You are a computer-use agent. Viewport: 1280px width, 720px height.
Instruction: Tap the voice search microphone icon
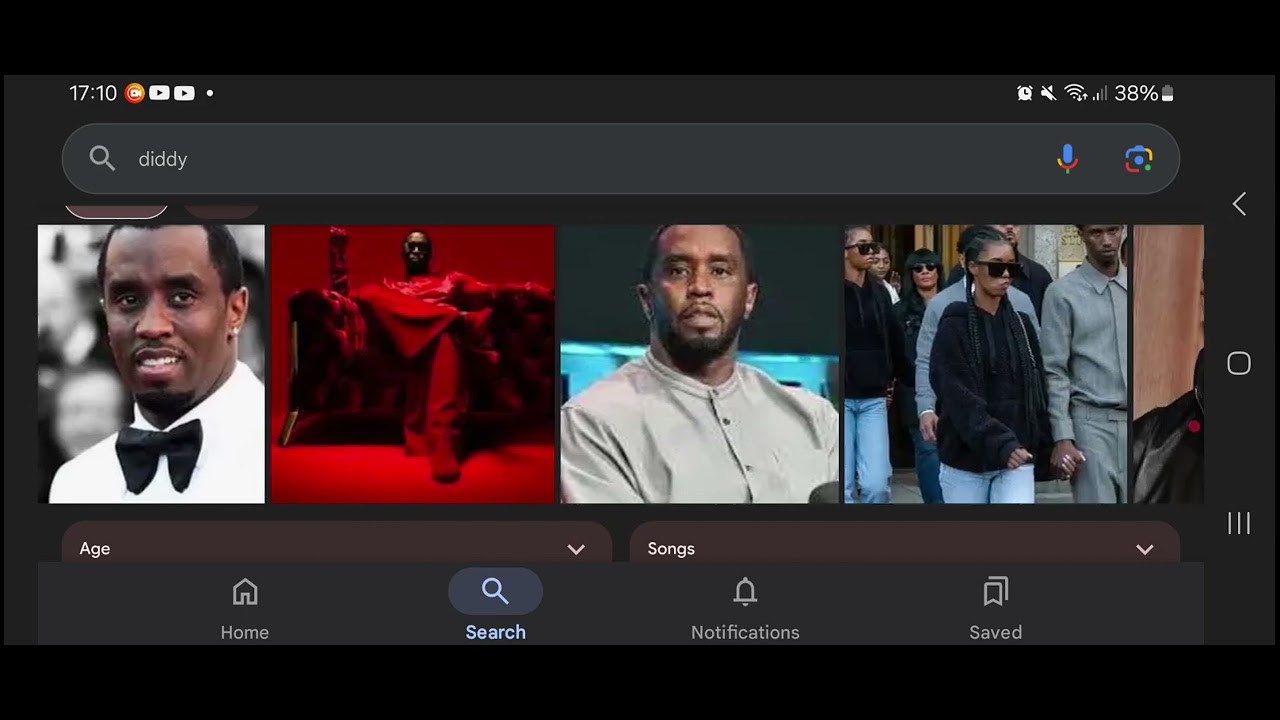click(1067, 158)
